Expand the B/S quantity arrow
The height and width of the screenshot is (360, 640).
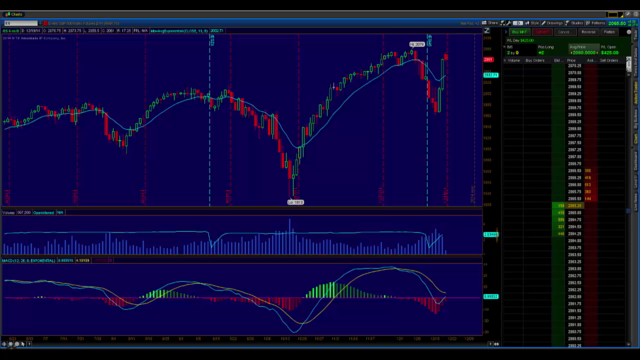coord(504,47)
